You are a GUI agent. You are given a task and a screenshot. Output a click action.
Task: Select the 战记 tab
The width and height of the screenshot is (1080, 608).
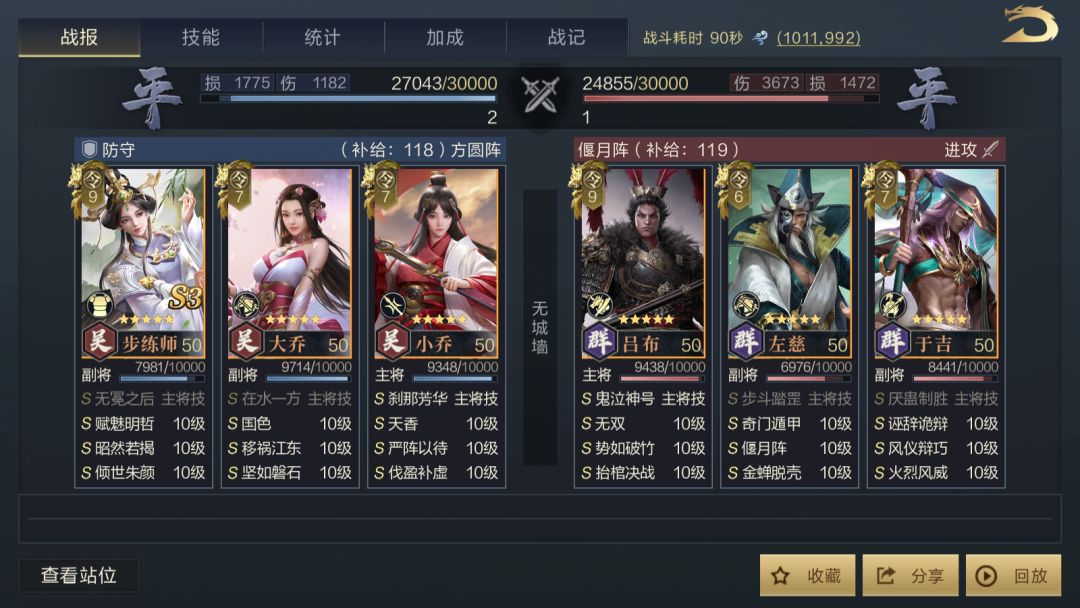(567, 37)
